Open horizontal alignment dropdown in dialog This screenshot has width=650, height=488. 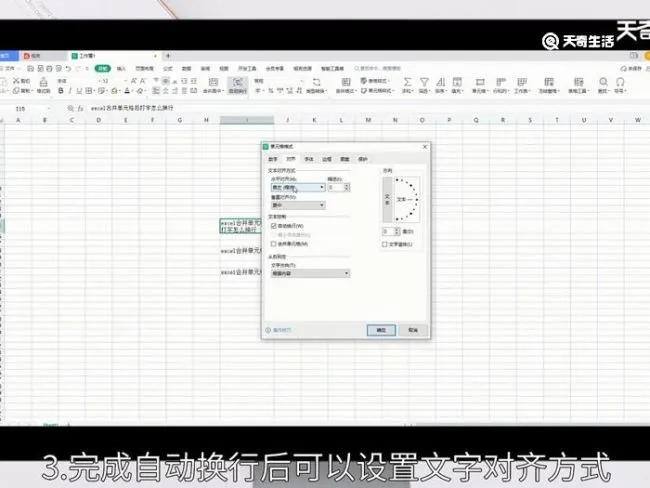coord(298,187)
